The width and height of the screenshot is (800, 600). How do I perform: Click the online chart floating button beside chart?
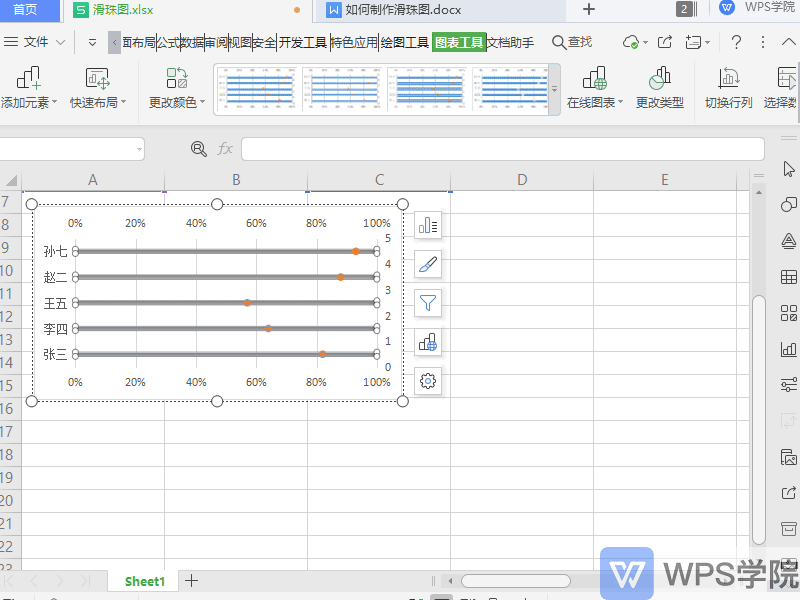tap(428, 342)
